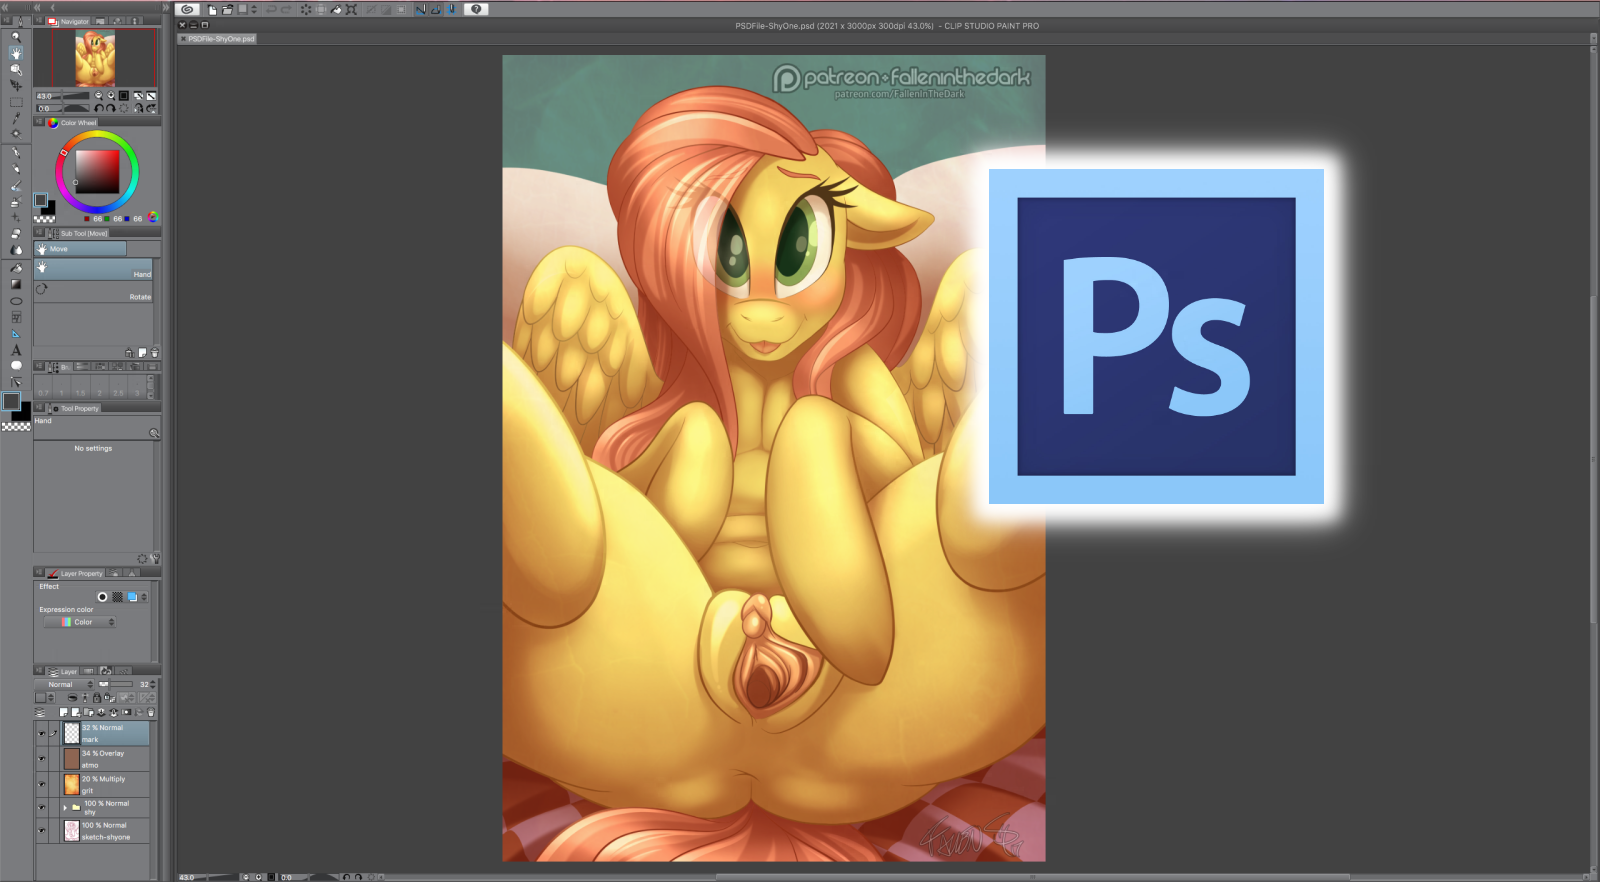Select the Pencil tool
The image size is (1600, 882).
[16, 169]
